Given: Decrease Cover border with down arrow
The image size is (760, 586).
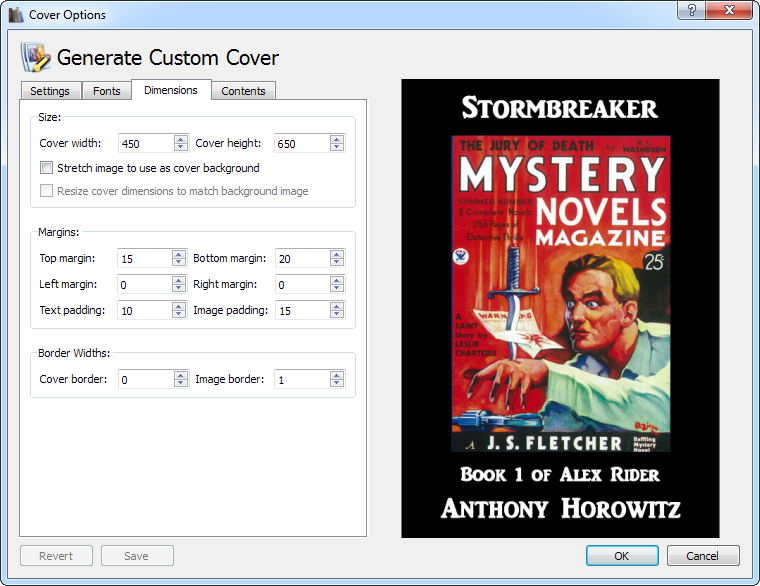Looking at the screenshot, I should click(181, 383).
